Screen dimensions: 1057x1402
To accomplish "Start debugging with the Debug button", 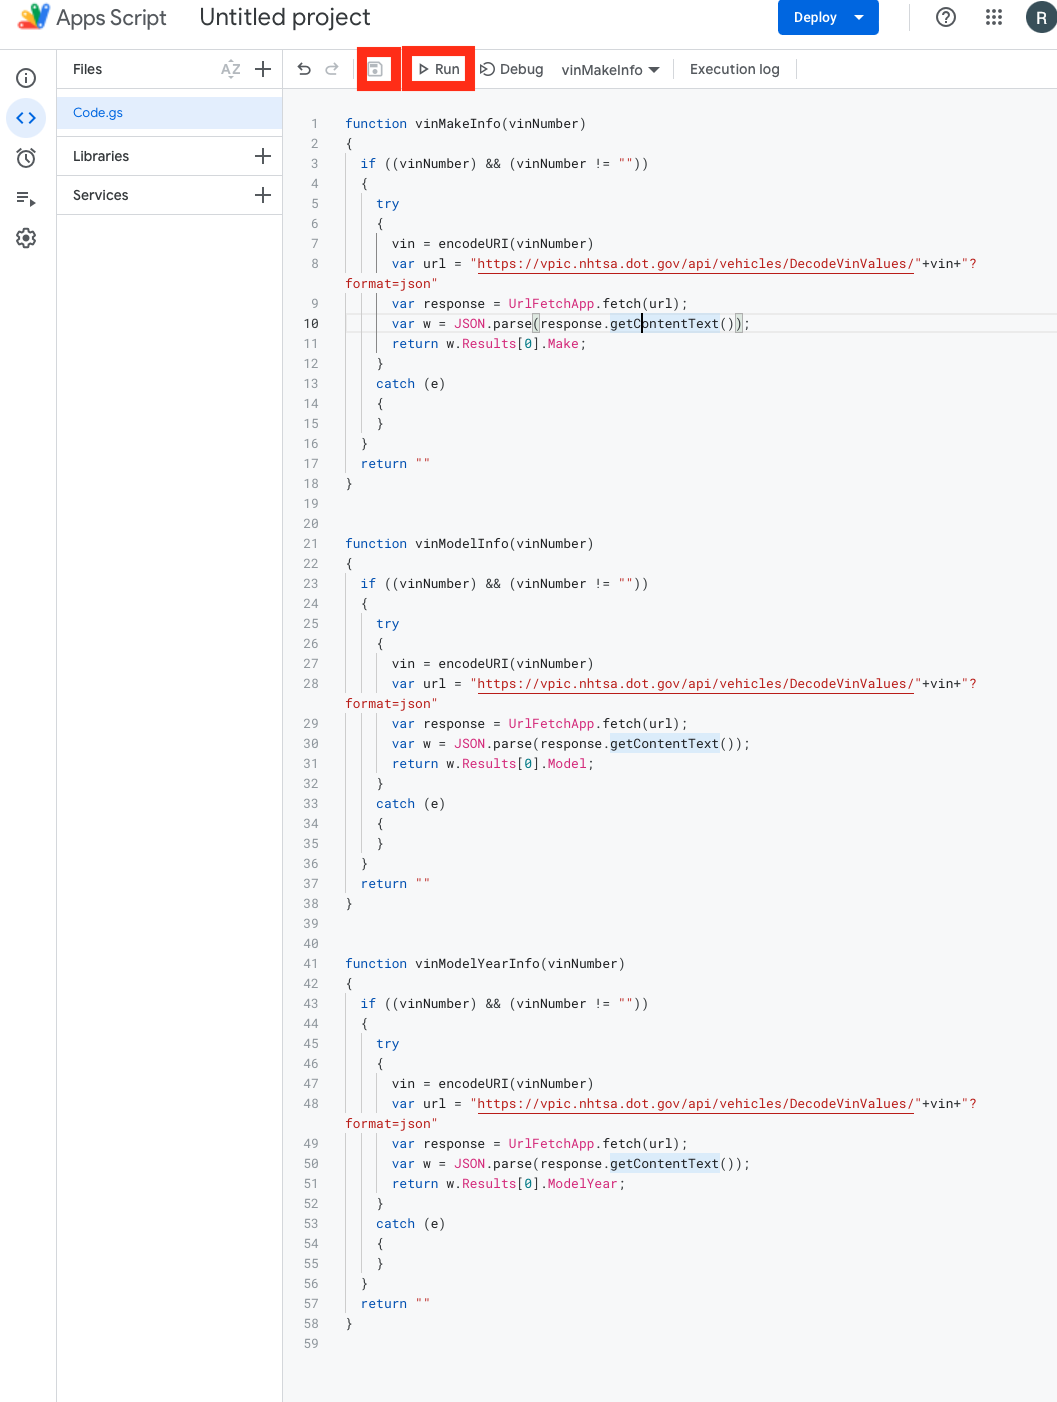I will click(x=511, y=69).
